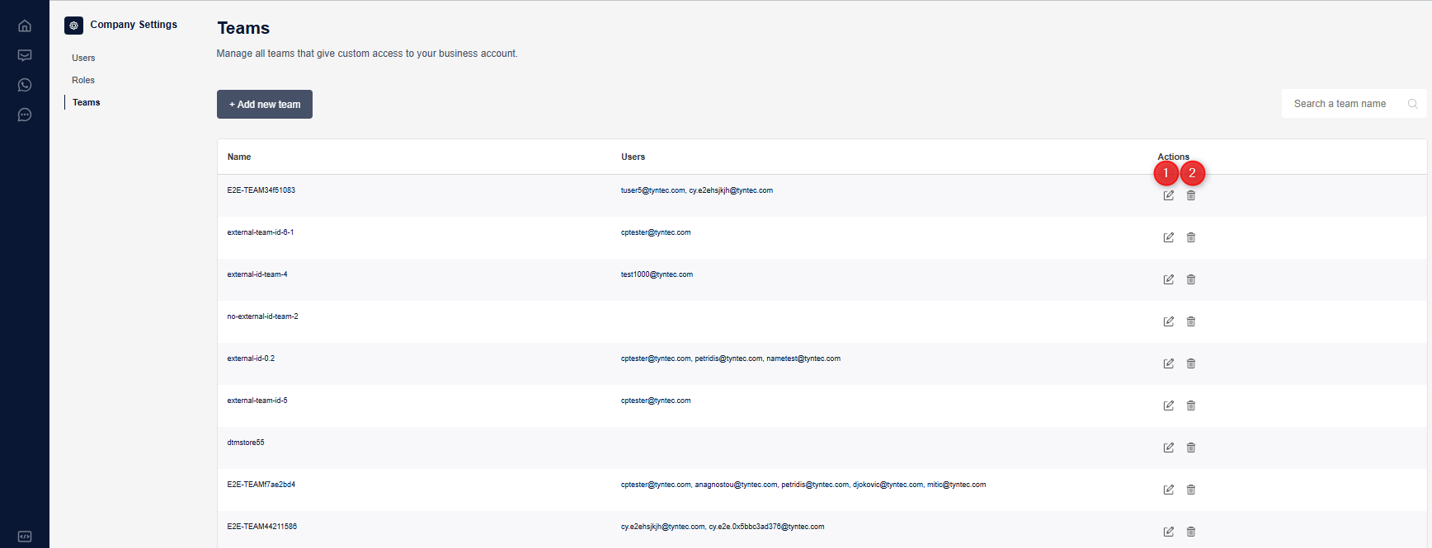Click the test1000@tyntec.com users cell
The image size is (1432, 548).
[657, 274]
